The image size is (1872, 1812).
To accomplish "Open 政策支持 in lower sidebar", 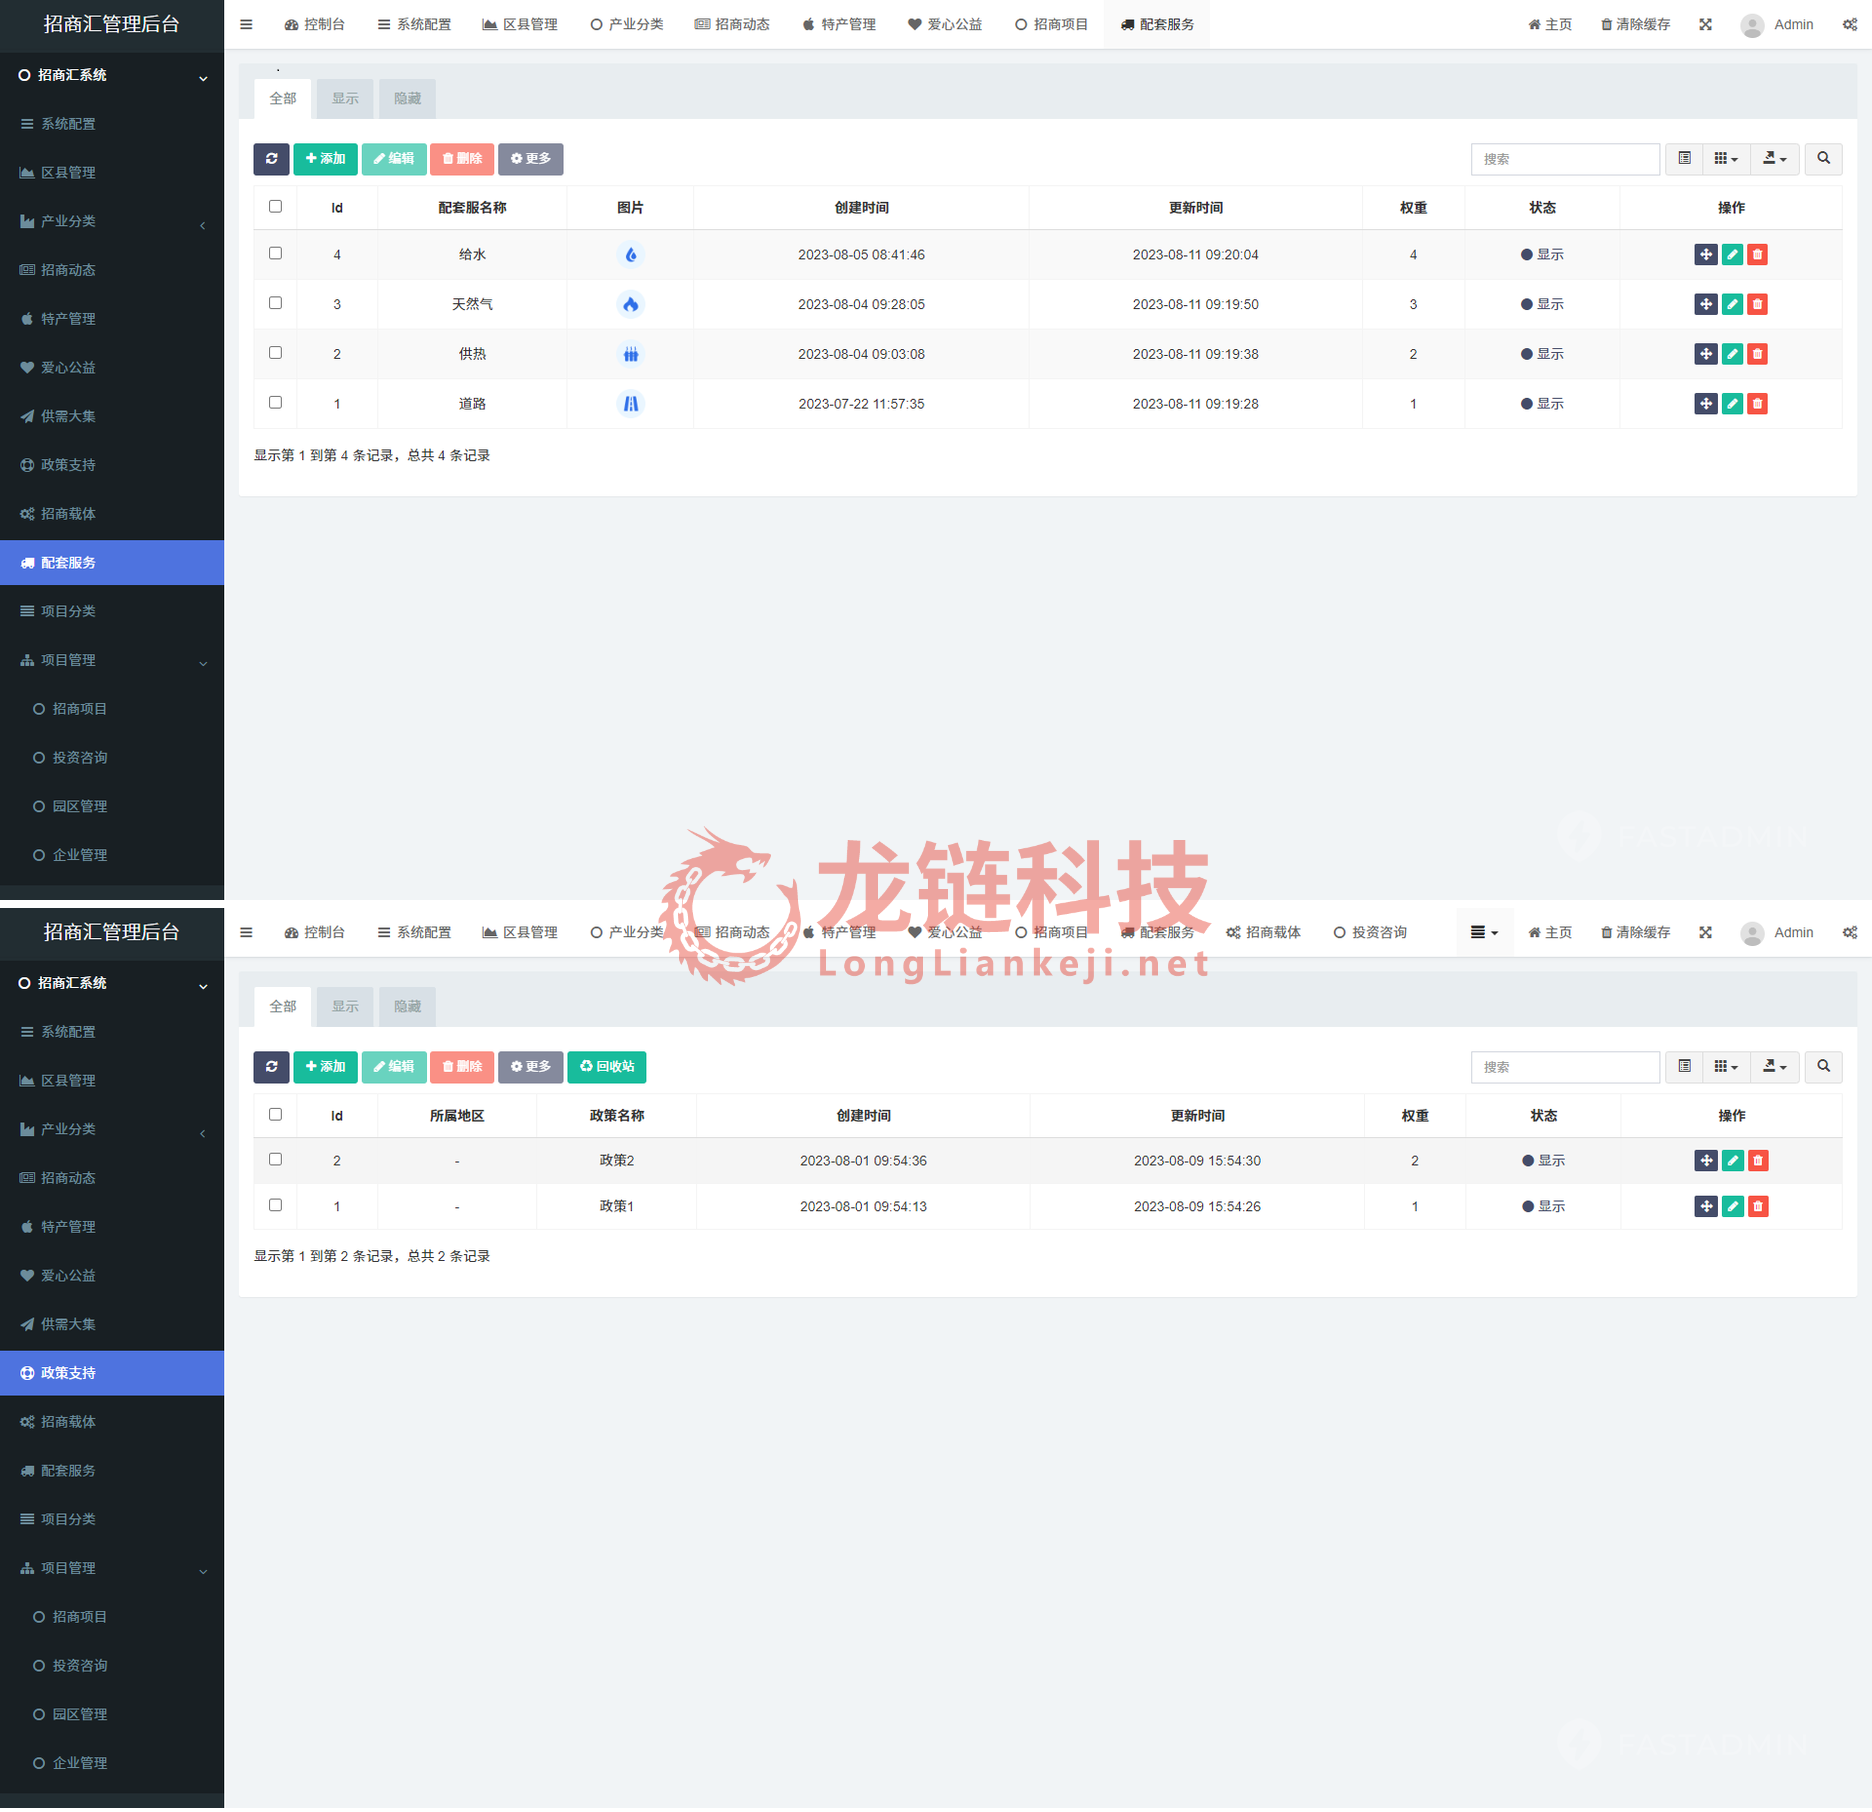I will click(112, 1373).
